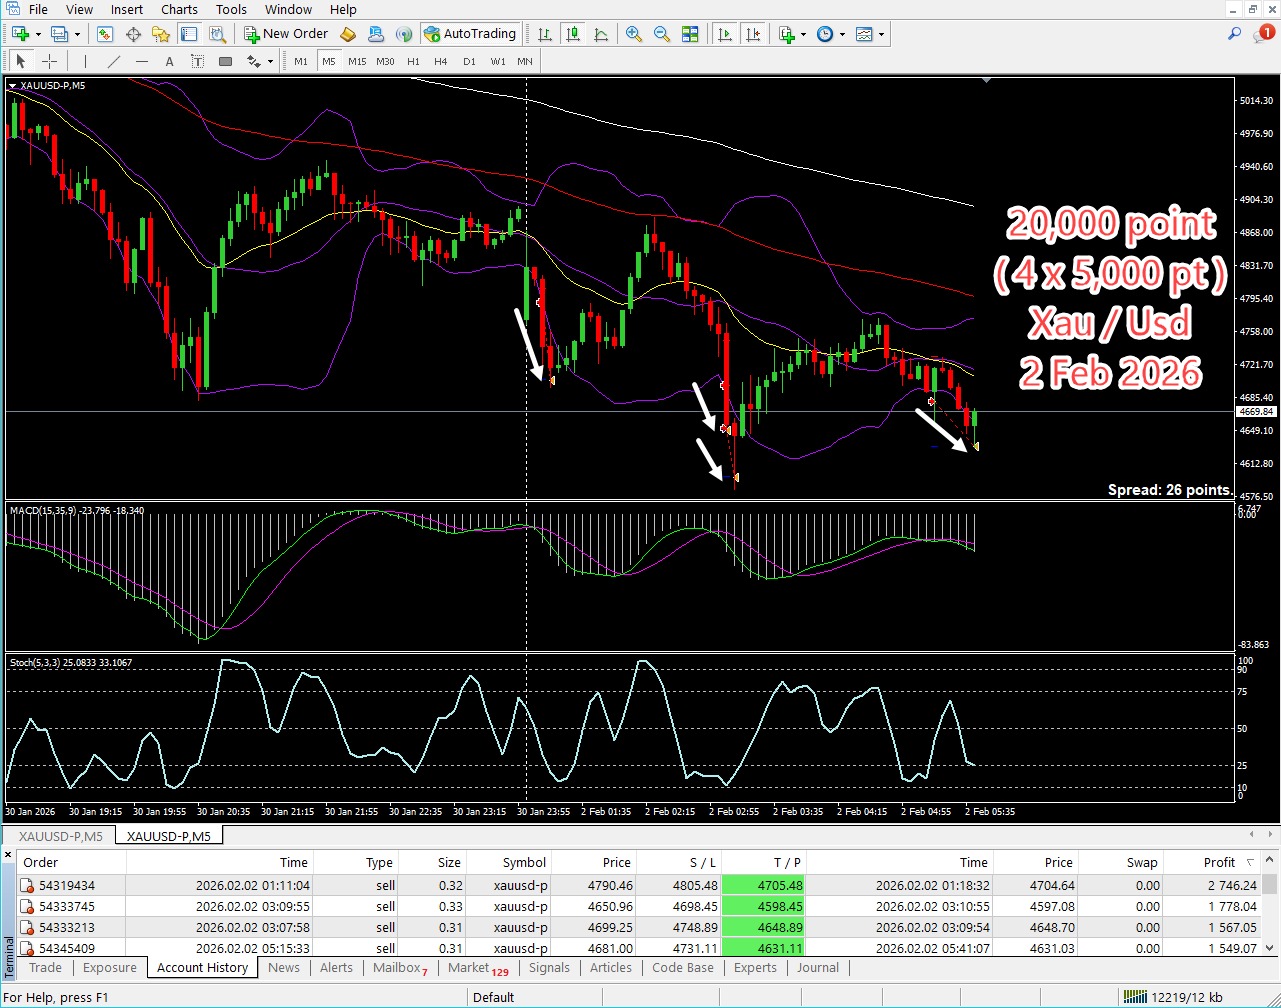Select the H1 timeframe button
This screenshot has width=1281, height=1008.
[x=413, y=62]
